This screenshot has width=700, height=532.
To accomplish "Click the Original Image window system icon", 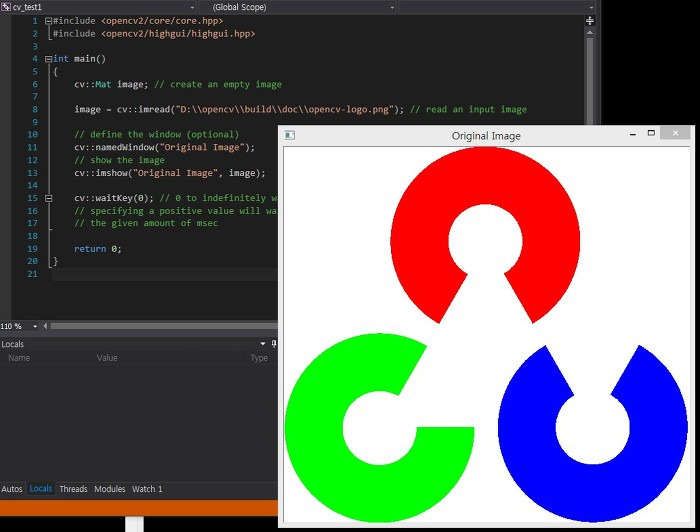I will tap(290, 135).
